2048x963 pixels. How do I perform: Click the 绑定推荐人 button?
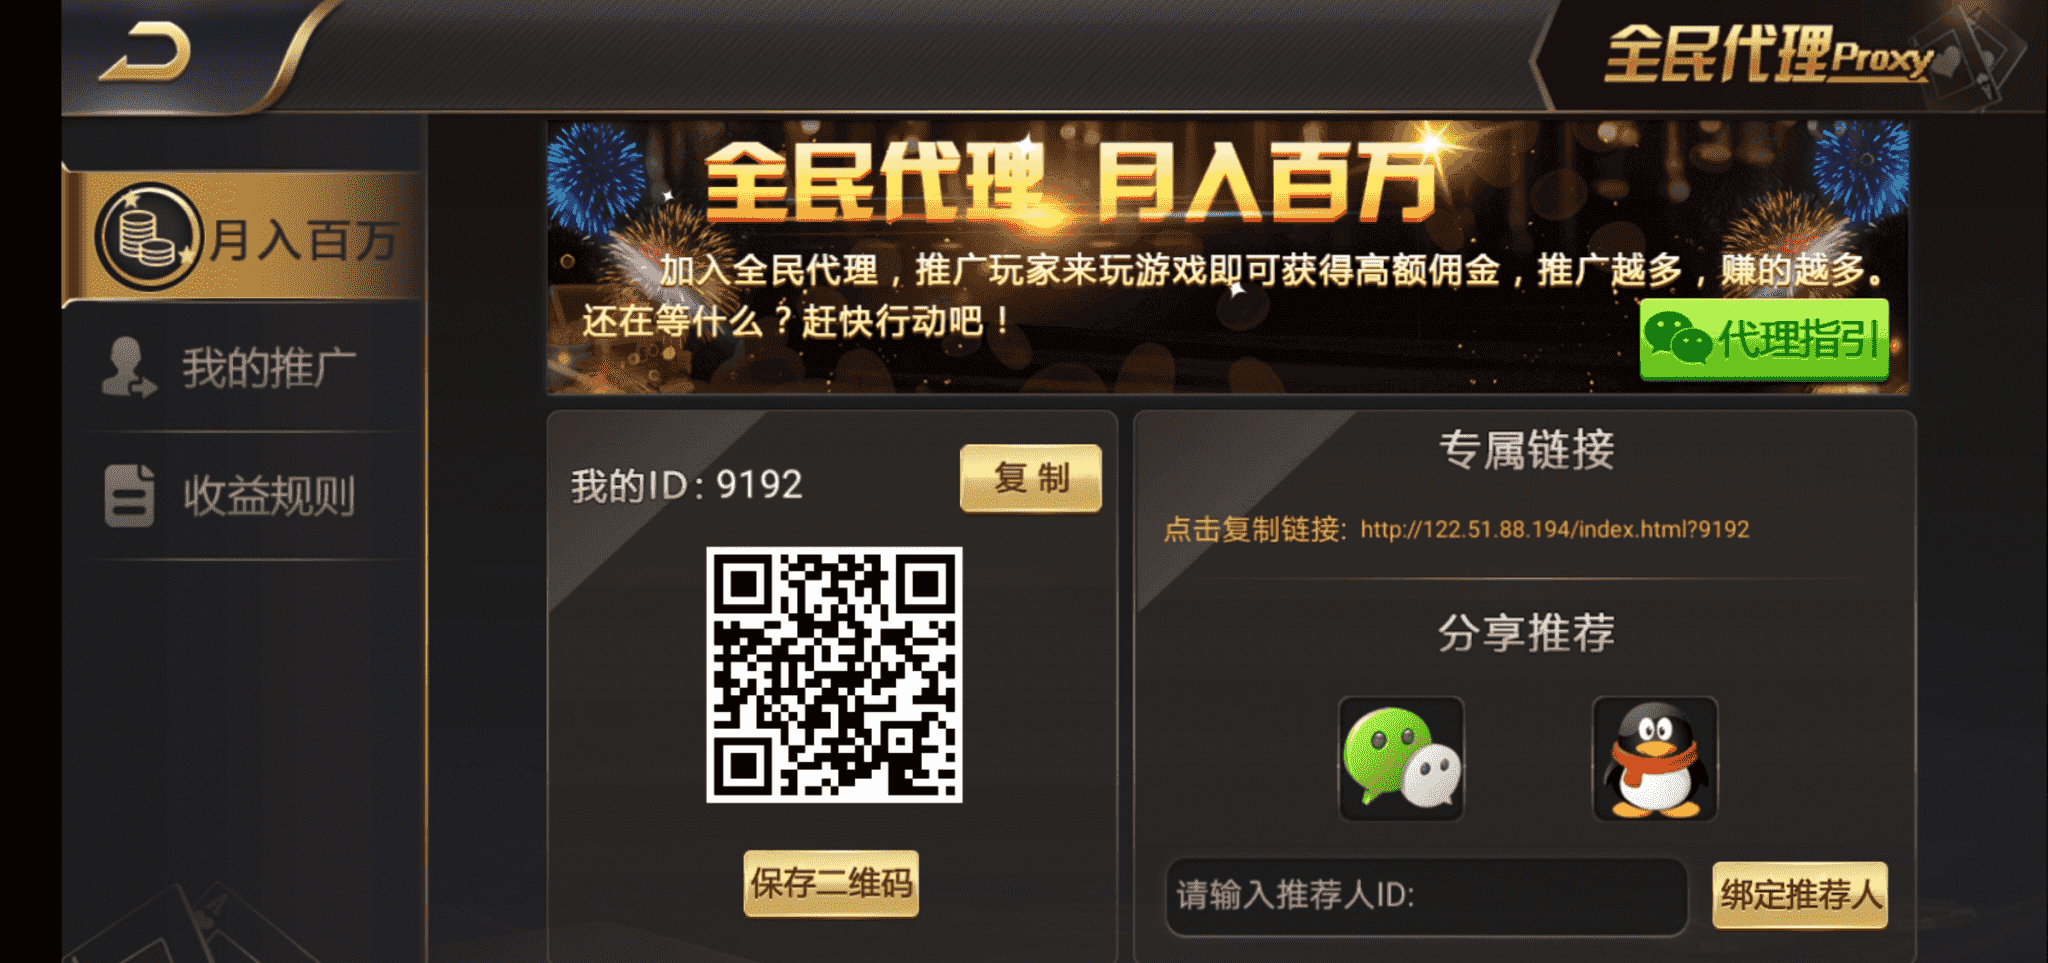1800,894
